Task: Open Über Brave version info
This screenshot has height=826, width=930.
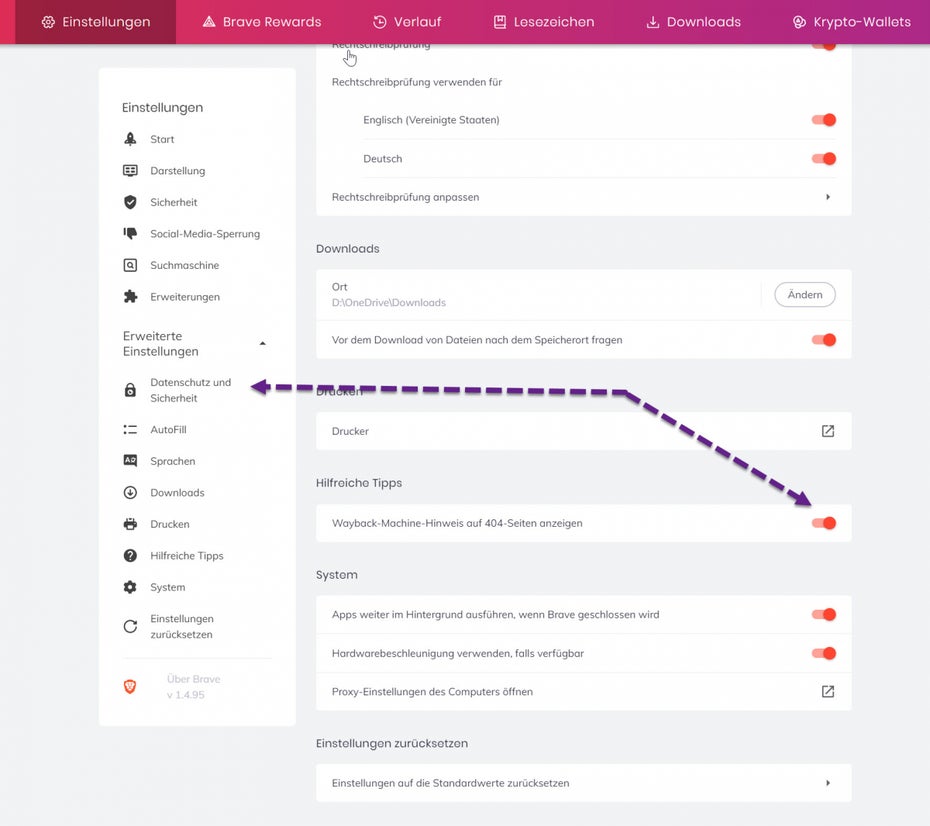Action: coord(193,687)
